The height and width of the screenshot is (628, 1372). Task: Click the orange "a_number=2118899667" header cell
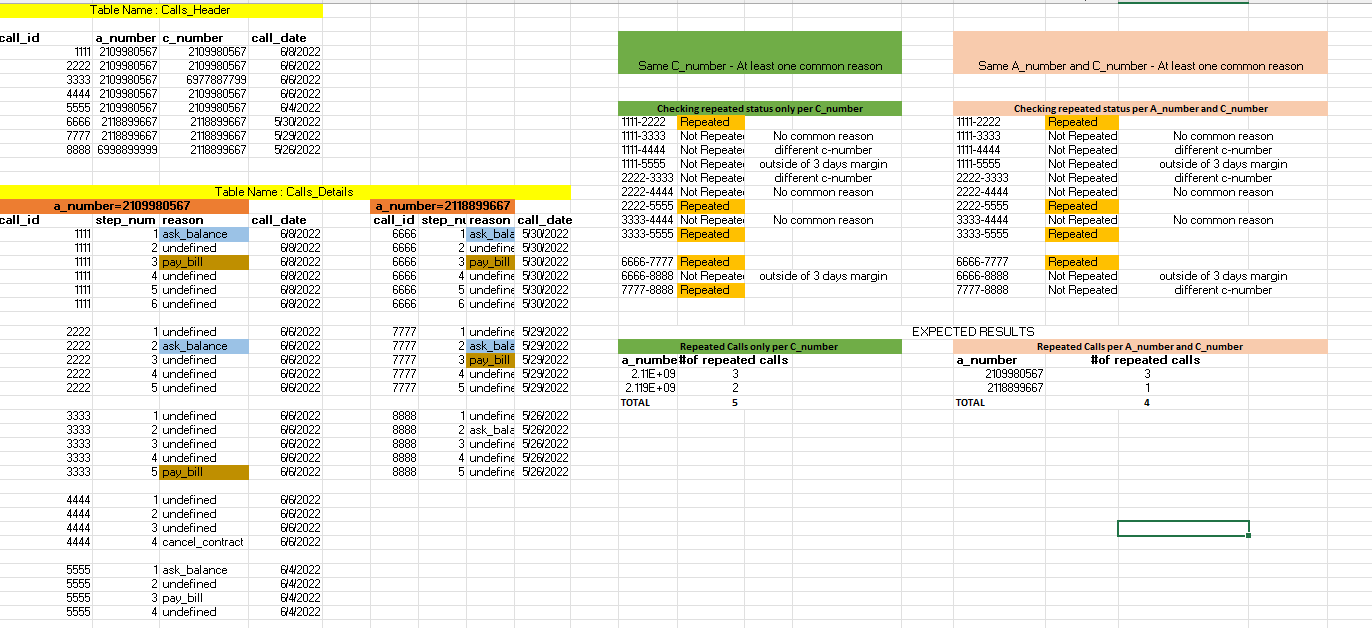point(443,206)
